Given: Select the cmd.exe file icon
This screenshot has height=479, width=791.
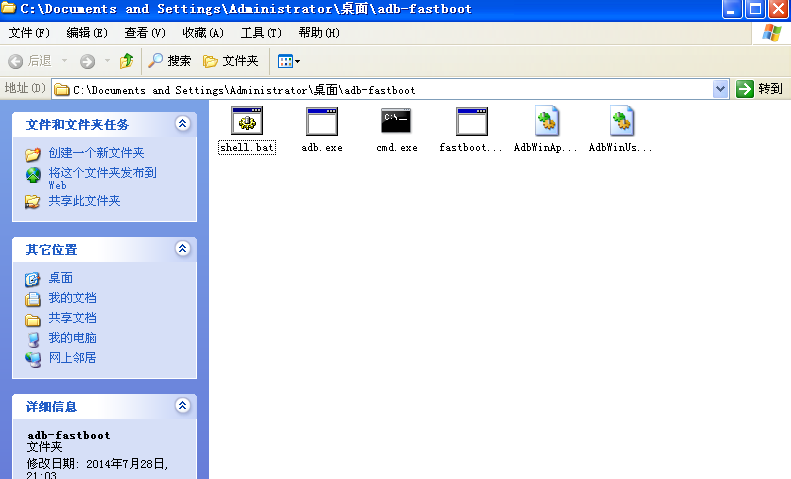Looking at the screenshot, I should pyautogui.click(x=396, y=122).
